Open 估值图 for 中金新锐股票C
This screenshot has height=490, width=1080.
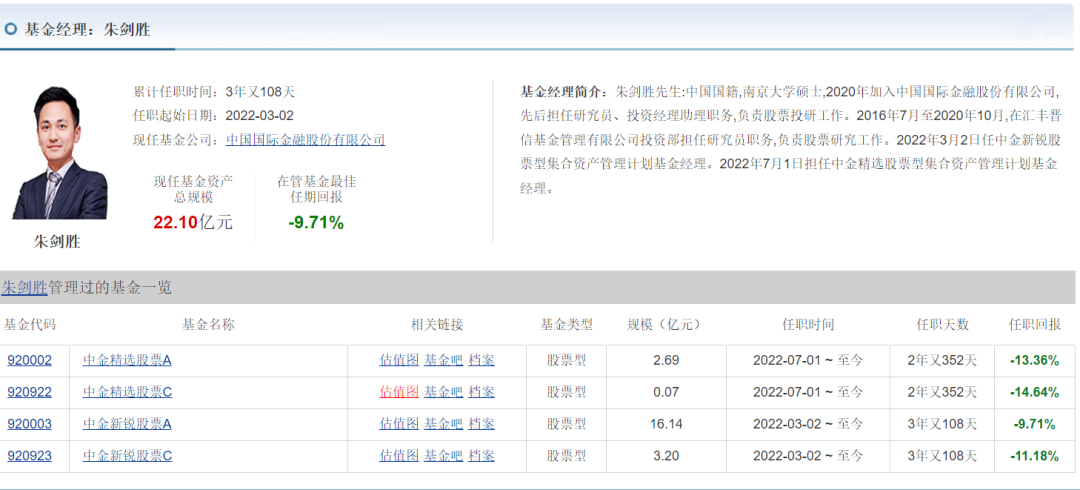click(x=399, y=456)
